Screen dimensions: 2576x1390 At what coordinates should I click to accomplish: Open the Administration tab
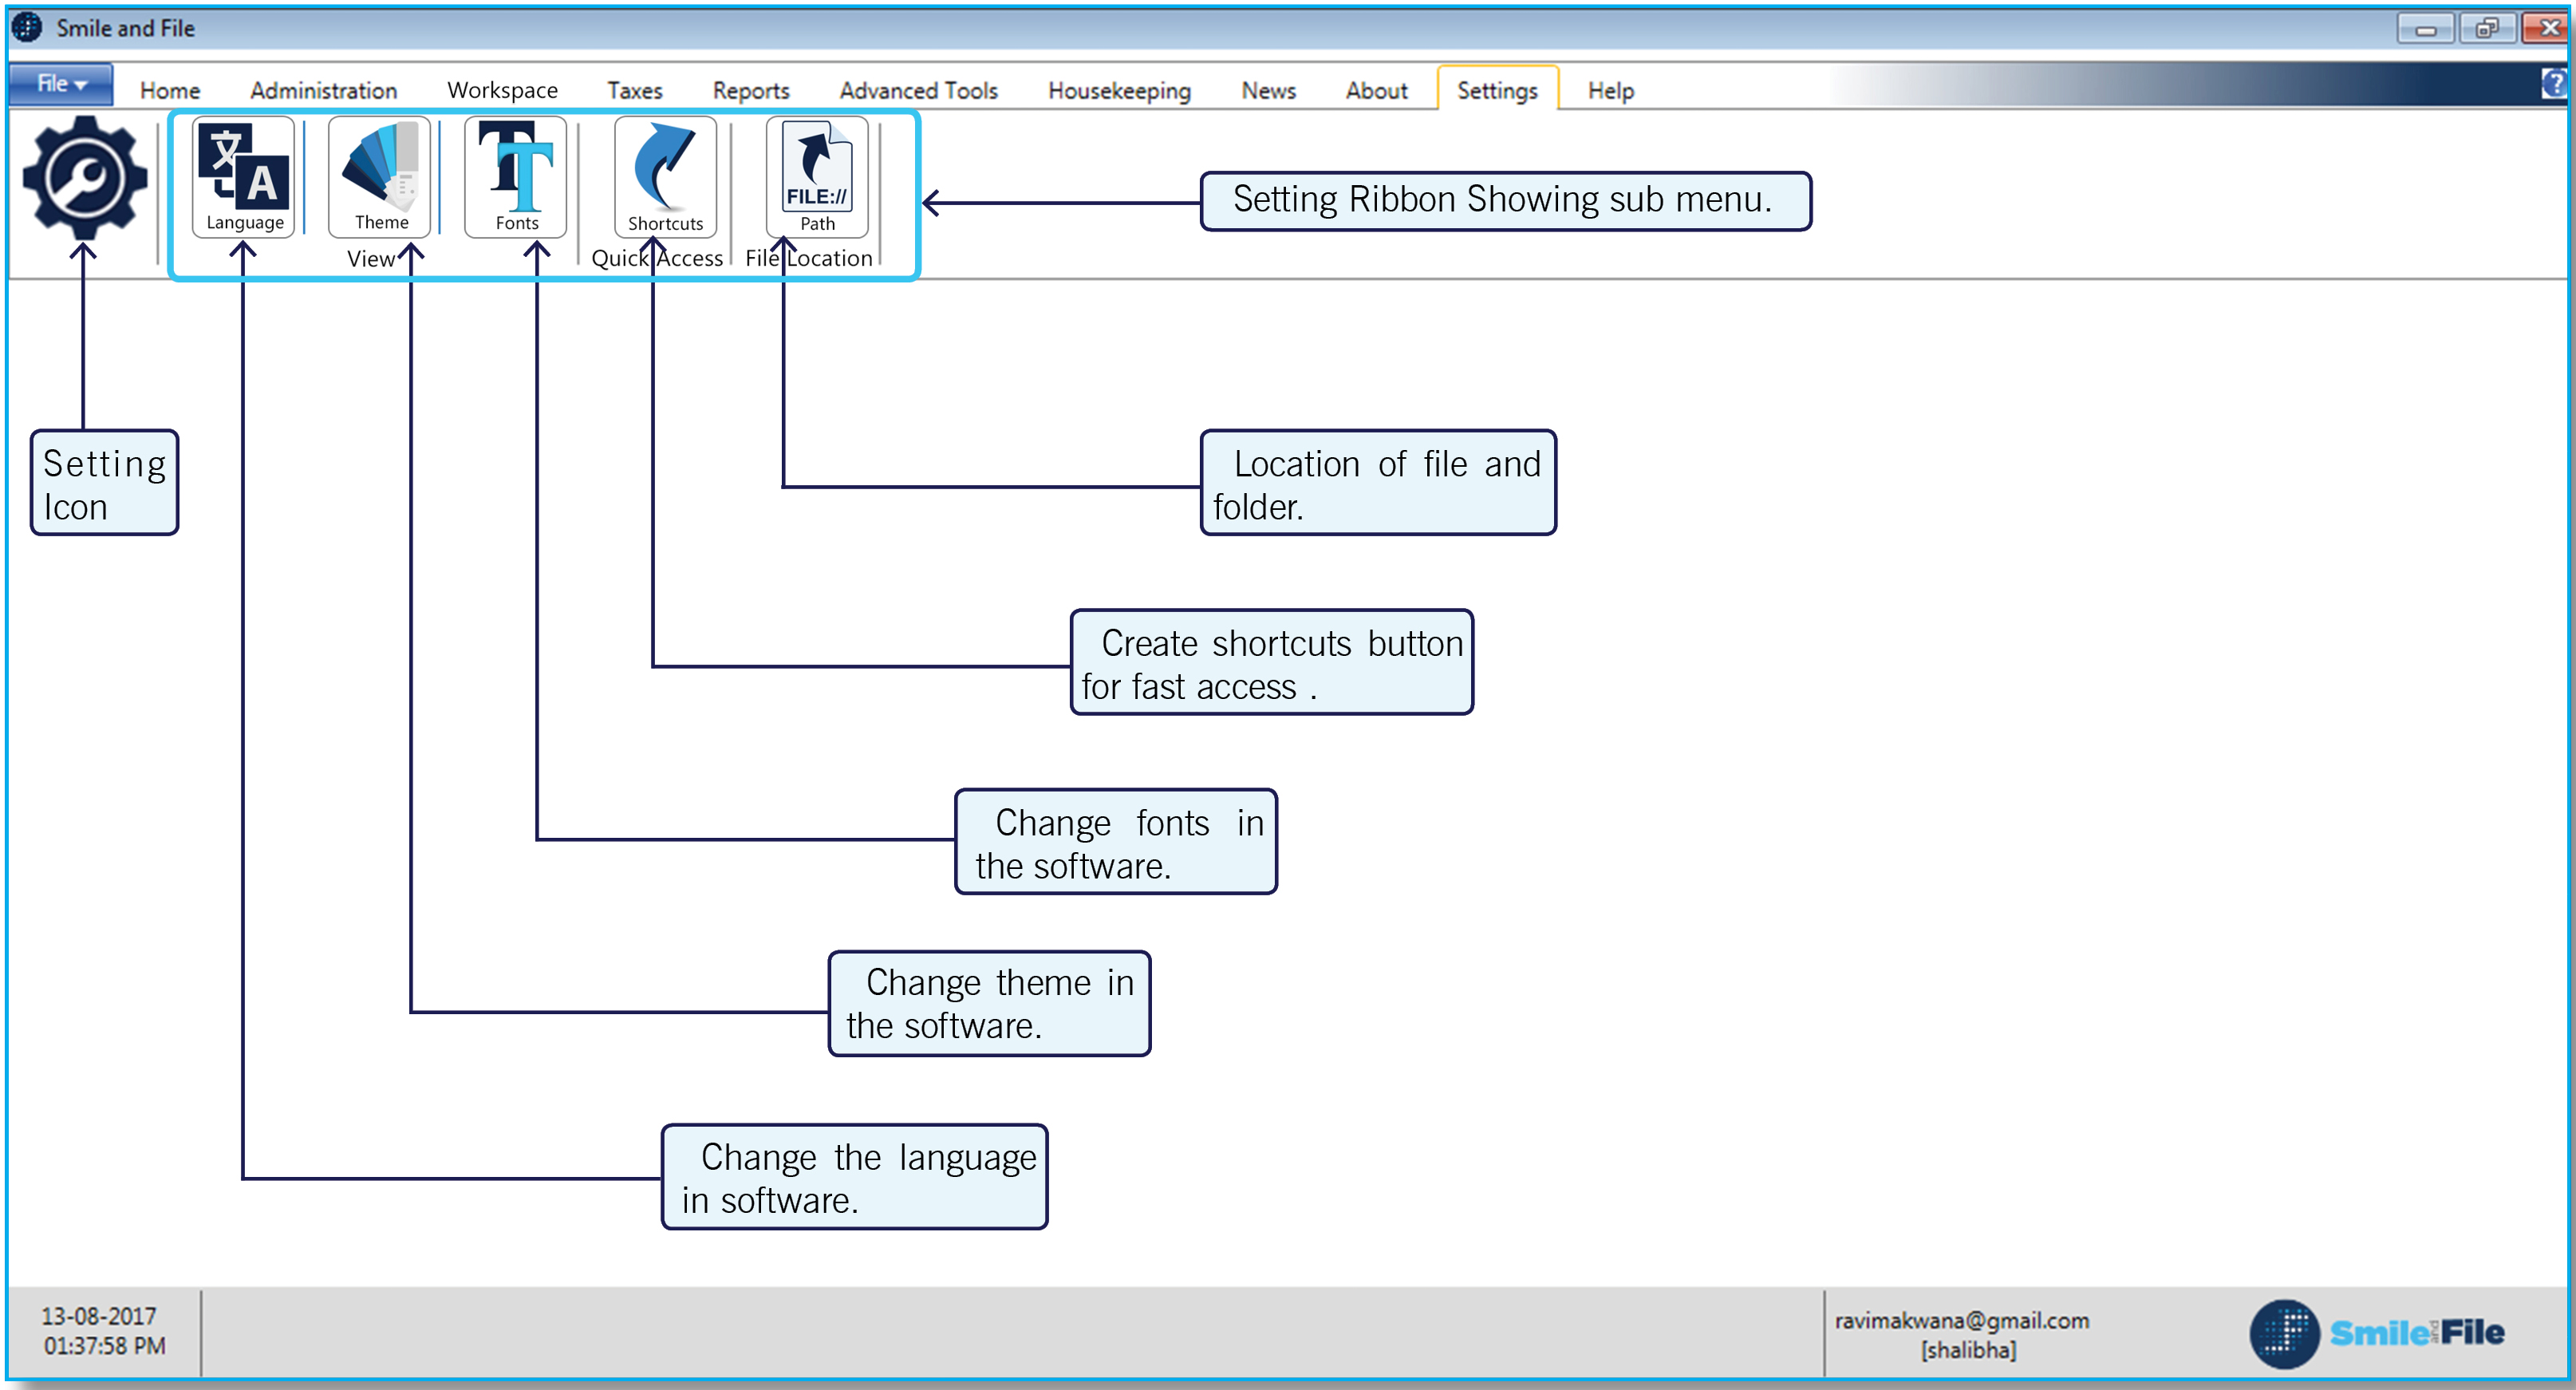pos(322,90)
